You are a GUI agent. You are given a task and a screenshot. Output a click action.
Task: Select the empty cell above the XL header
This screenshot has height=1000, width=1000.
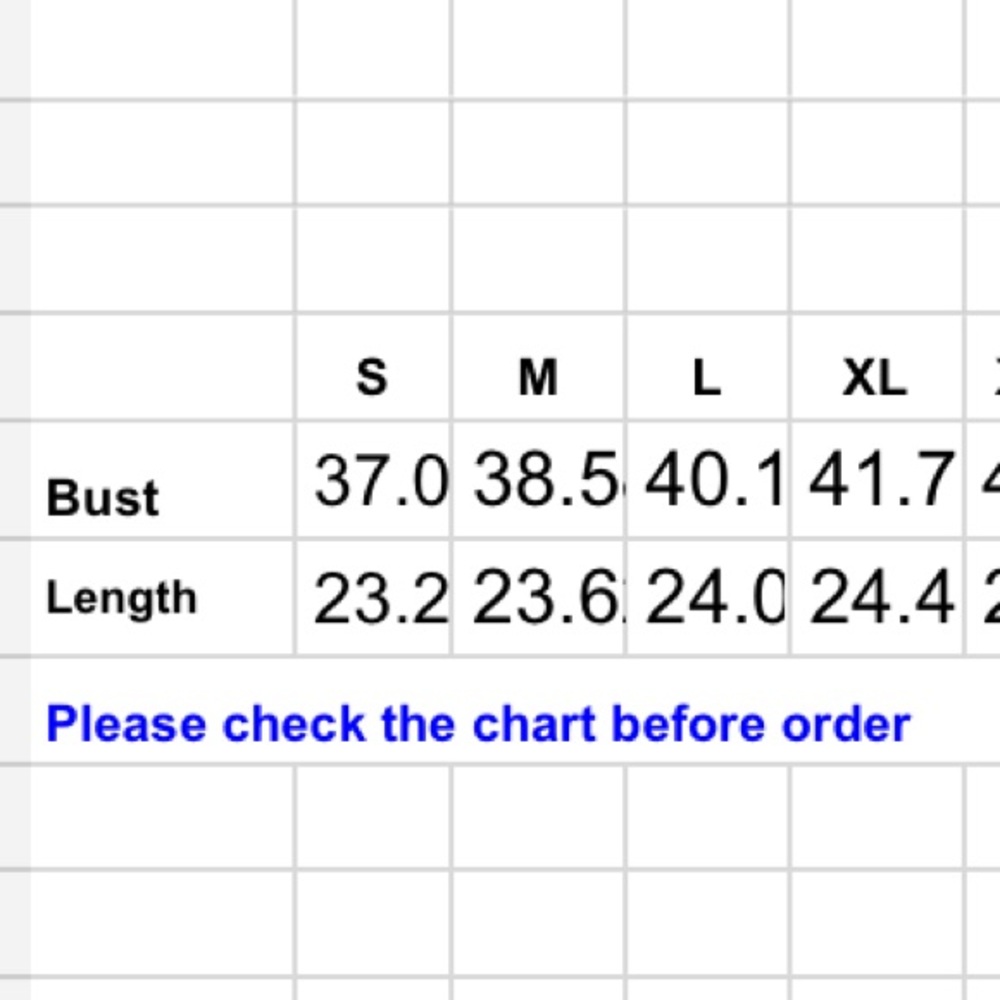point(878,259)
